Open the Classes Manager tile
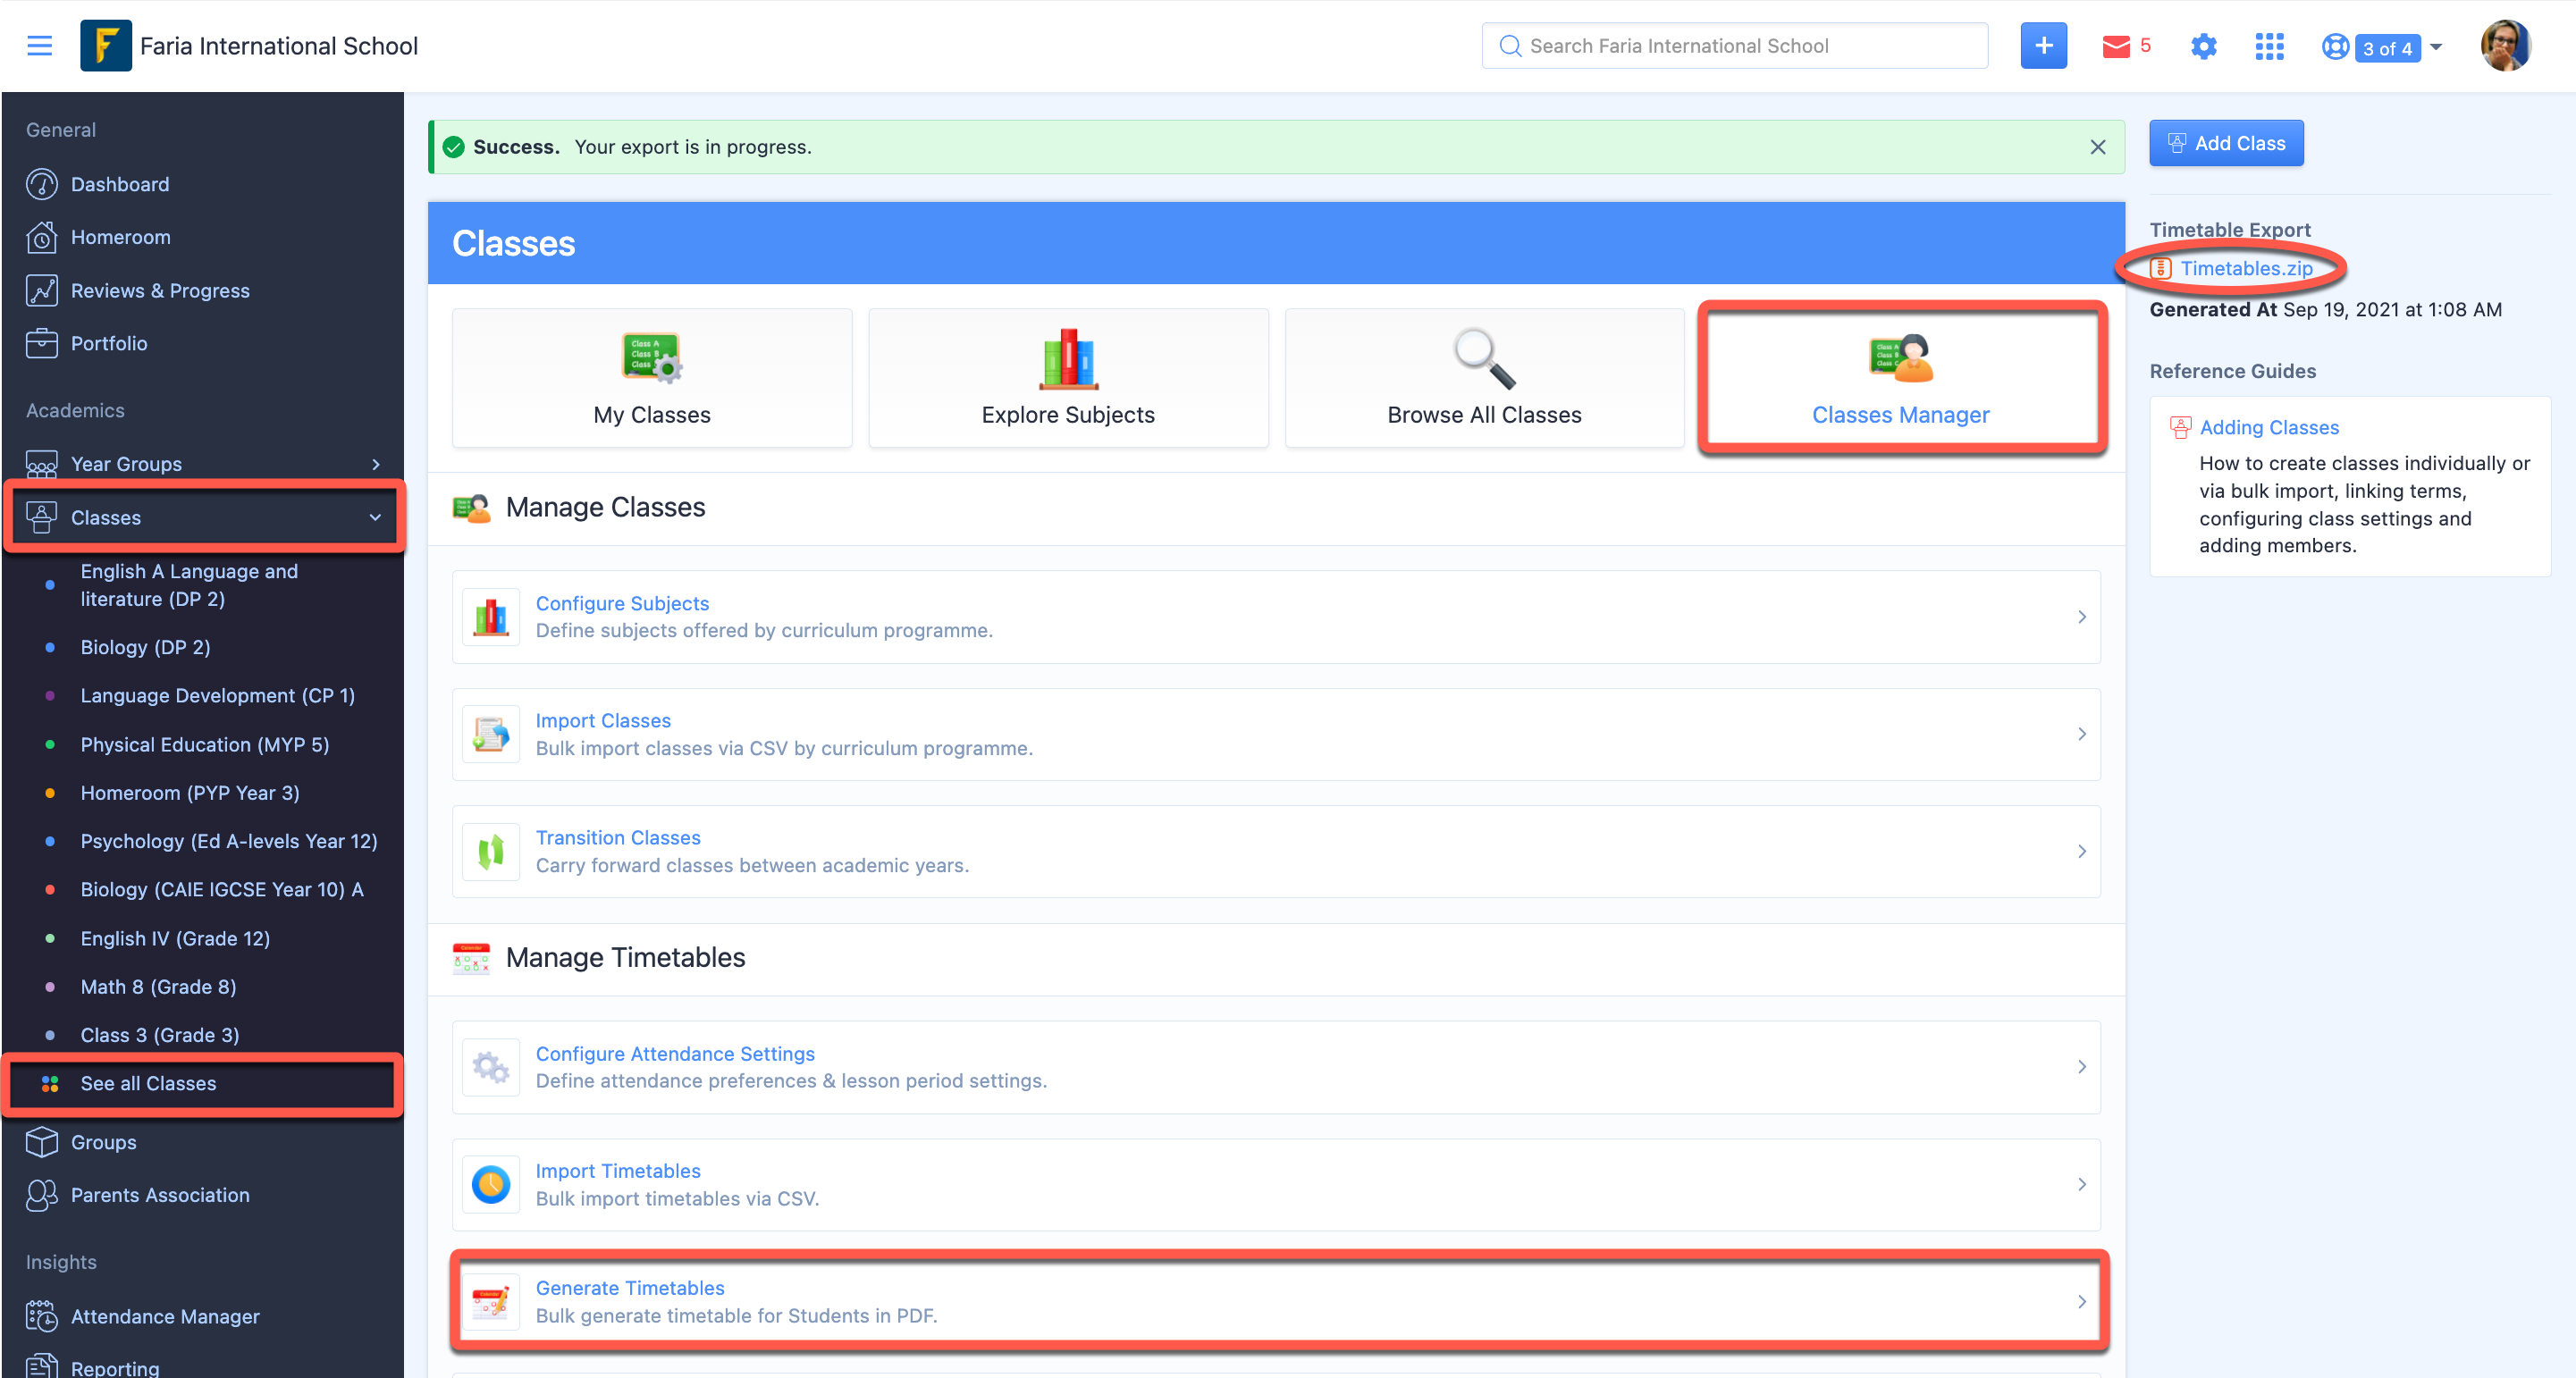Viewport: 2576px width, 1378px height. (x=1901, y=378)
